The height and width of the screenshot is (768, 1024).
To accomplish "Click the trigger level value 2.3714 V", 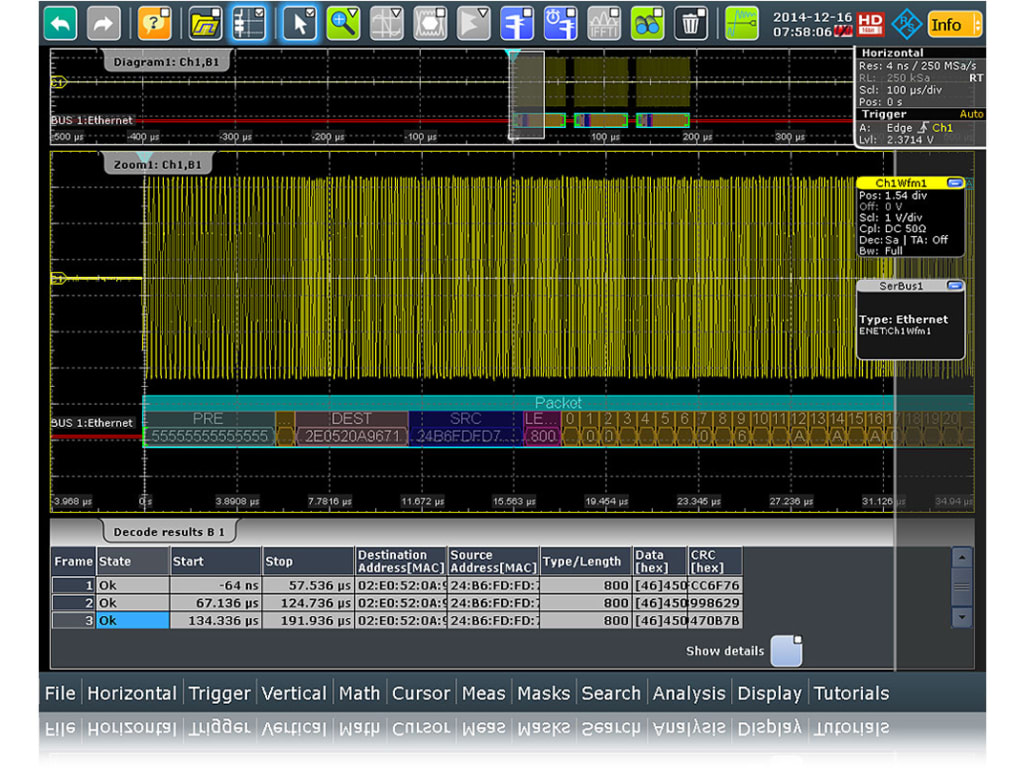I will [910, 140].
